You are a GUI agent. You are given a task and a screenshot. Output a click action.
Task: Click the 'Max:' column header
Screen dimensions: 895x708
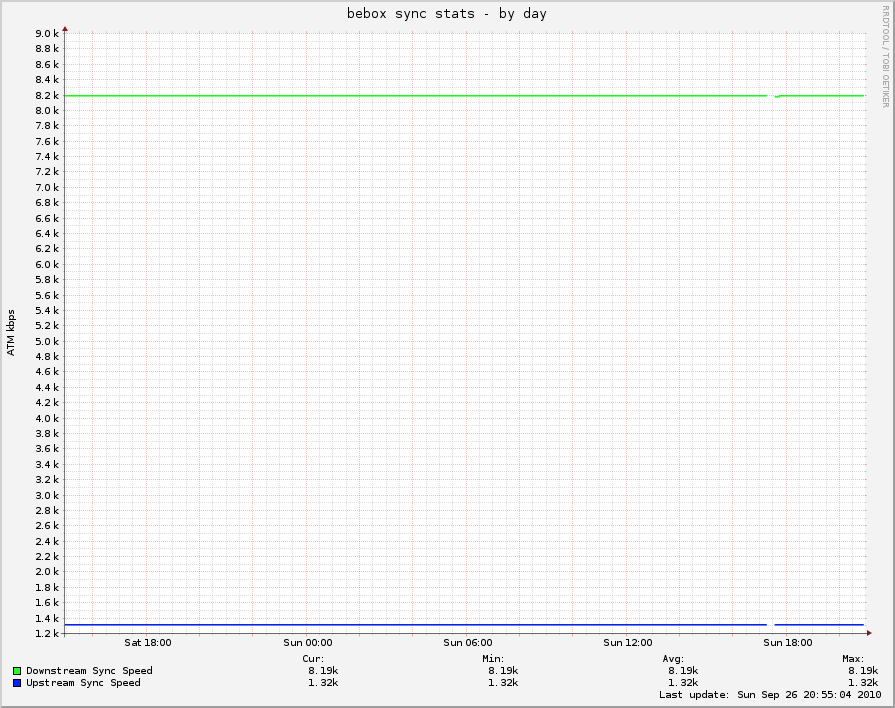[x=853, y=659]
